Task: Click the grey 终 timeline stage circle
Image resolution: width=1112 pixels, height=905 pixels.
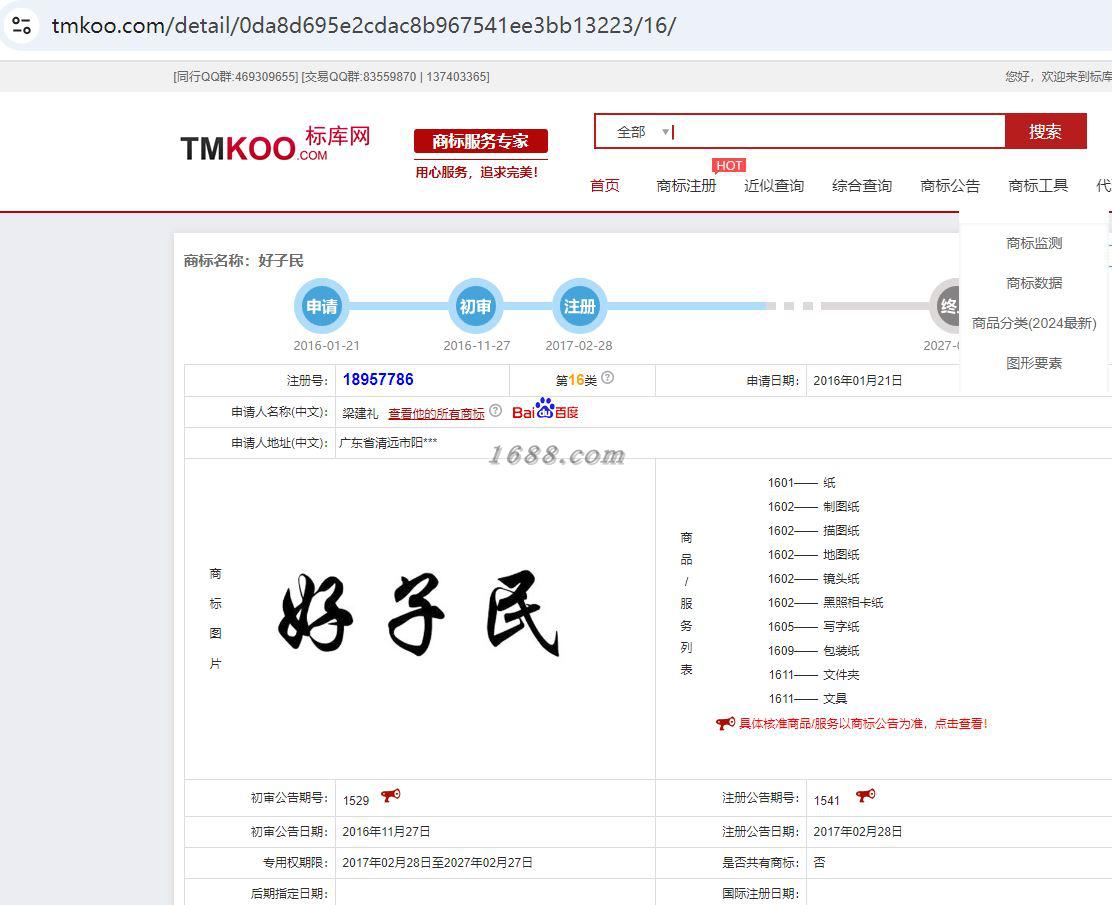Action: [947, 306]
